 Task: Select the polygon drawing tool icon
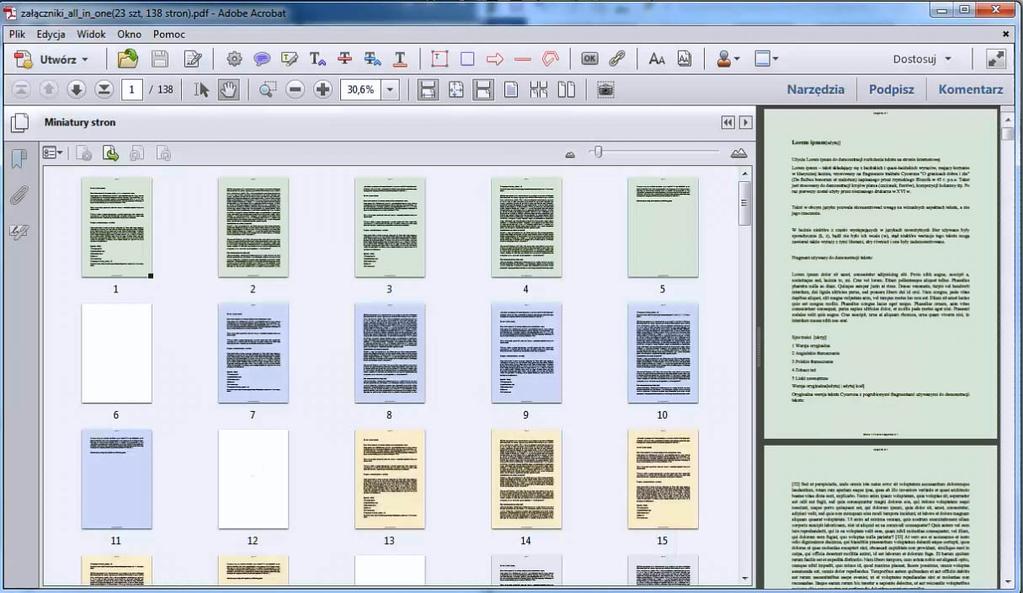(550, 59)
